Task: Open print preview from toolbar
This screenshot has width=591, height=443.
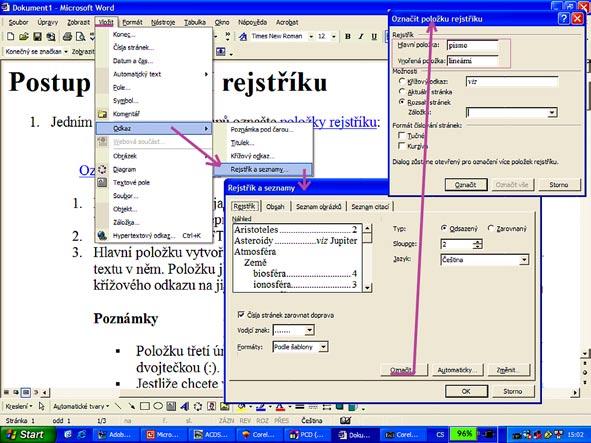Action: (x=80, y=37)
